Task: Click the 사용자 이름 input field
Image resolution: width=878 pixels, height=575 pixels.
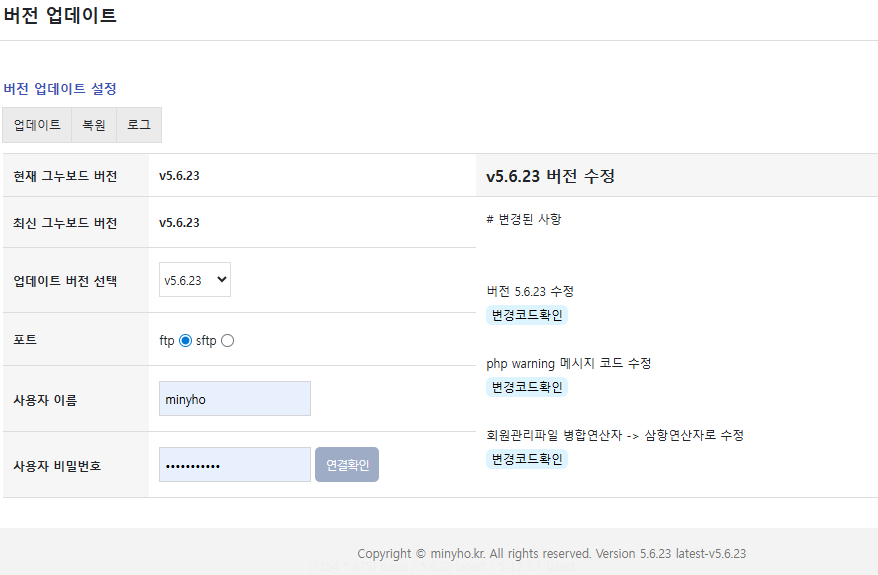Action: pos(235,399)
